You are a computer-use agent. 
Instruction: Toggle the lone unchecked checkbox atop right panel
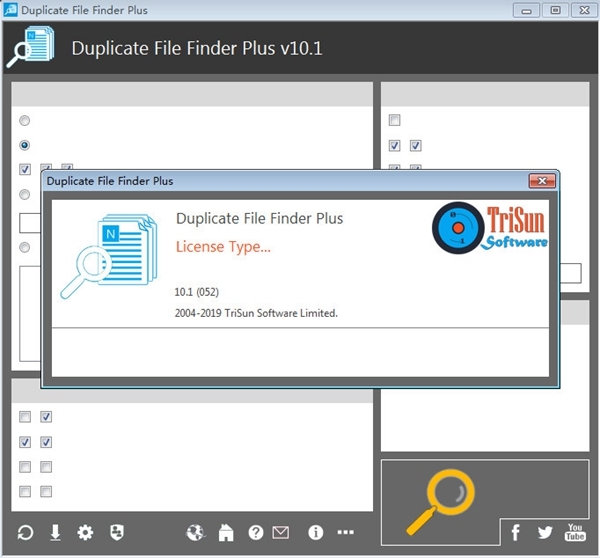tap(395, 120)
